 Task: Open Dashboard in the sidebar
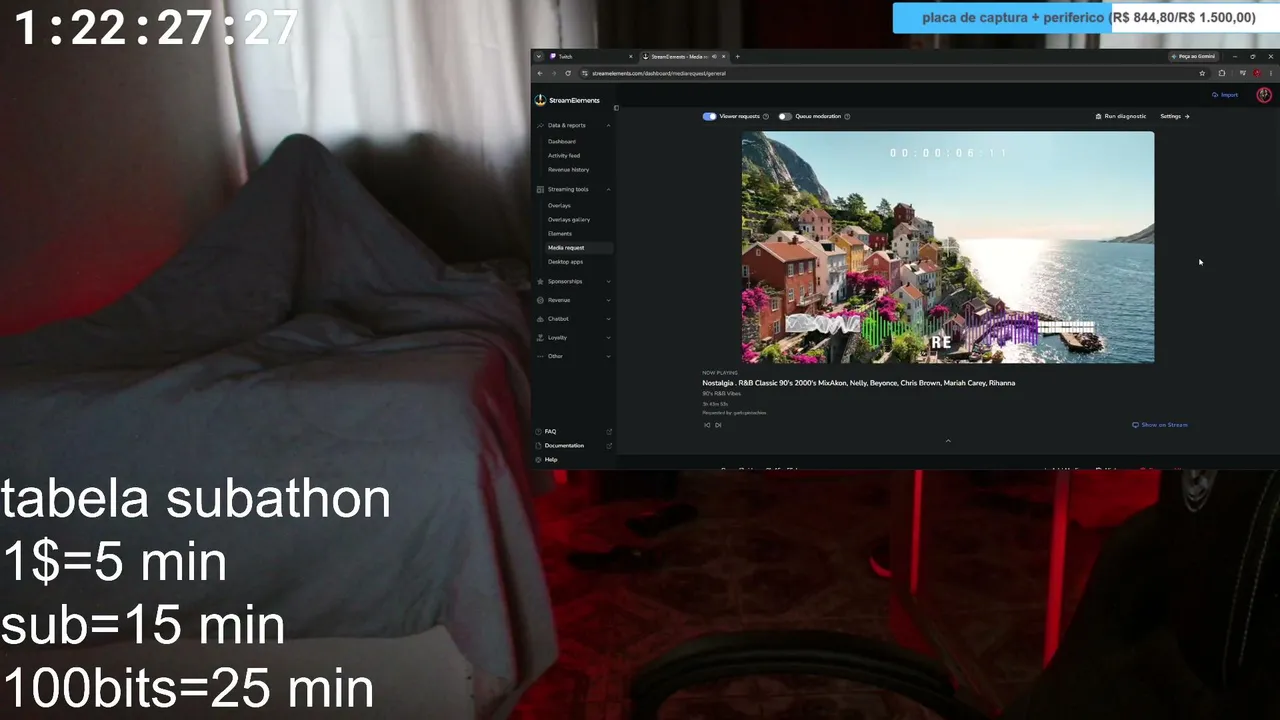pyautogui.click(x=561, y=142)
